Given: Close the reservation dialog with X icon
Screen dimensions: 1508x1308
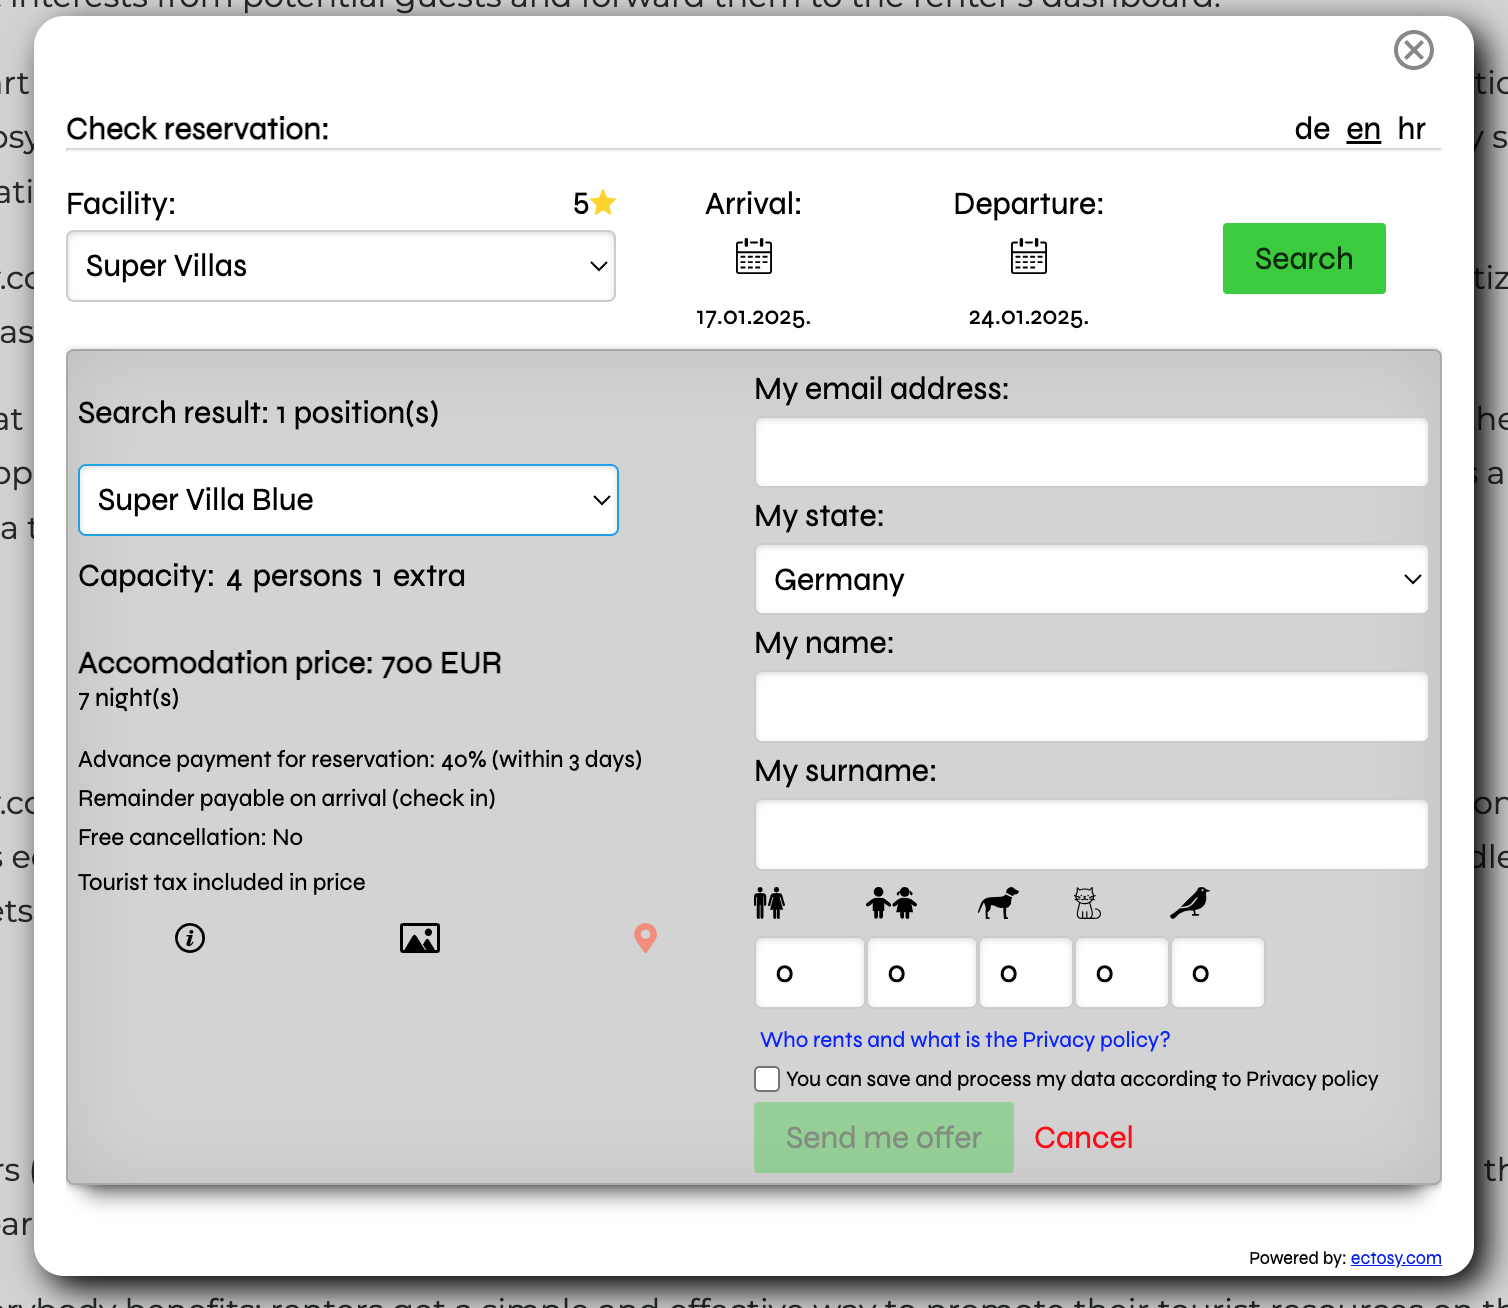Looking at the screenshot, I should coord(1413,50).
